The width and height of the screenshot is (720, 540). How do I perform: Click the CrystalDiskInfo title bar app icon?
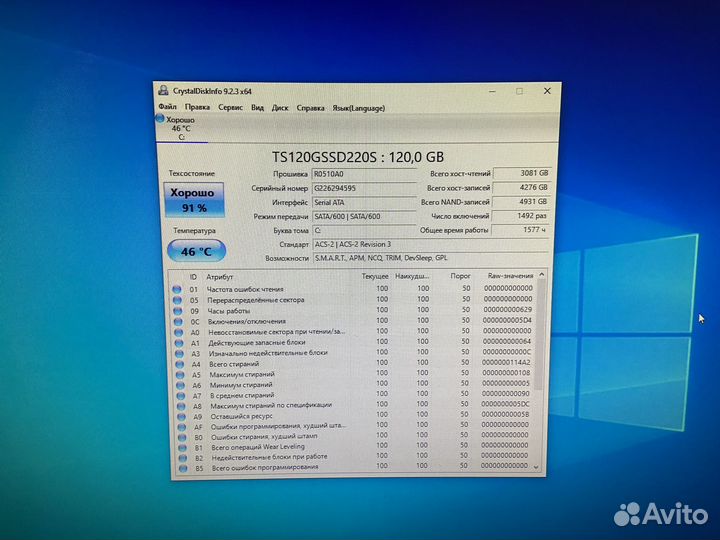click(x=163, y=90)
